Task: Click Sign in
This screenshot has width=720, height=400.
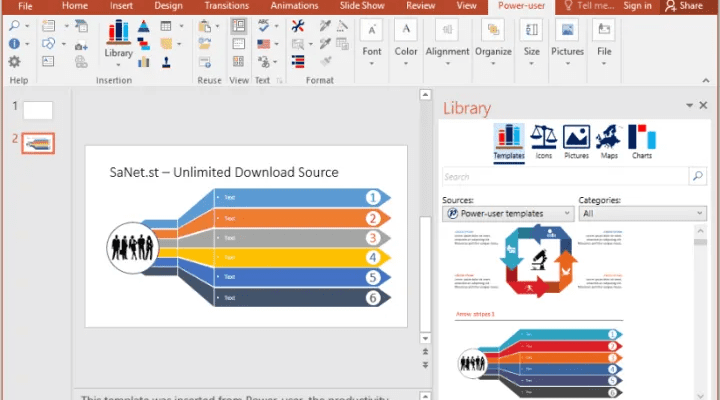Action: coord(637,6)
